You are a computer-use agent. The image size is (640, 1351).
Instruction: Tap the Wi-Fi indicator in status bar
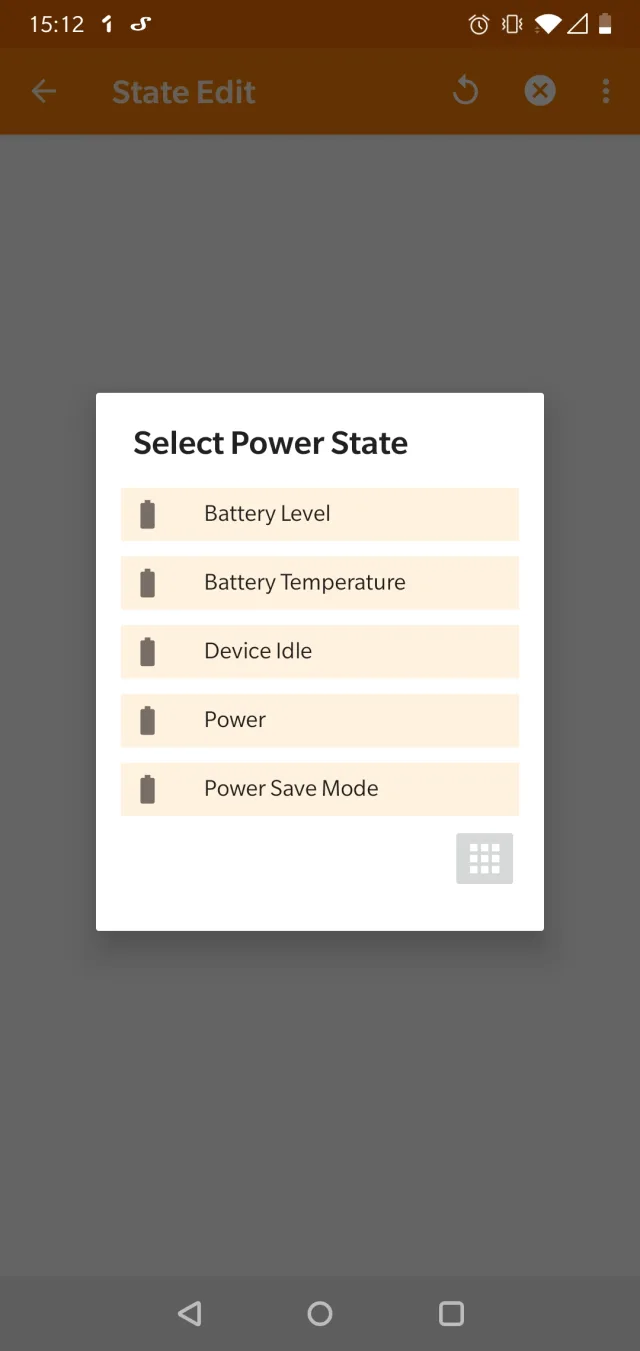[546, 24]
